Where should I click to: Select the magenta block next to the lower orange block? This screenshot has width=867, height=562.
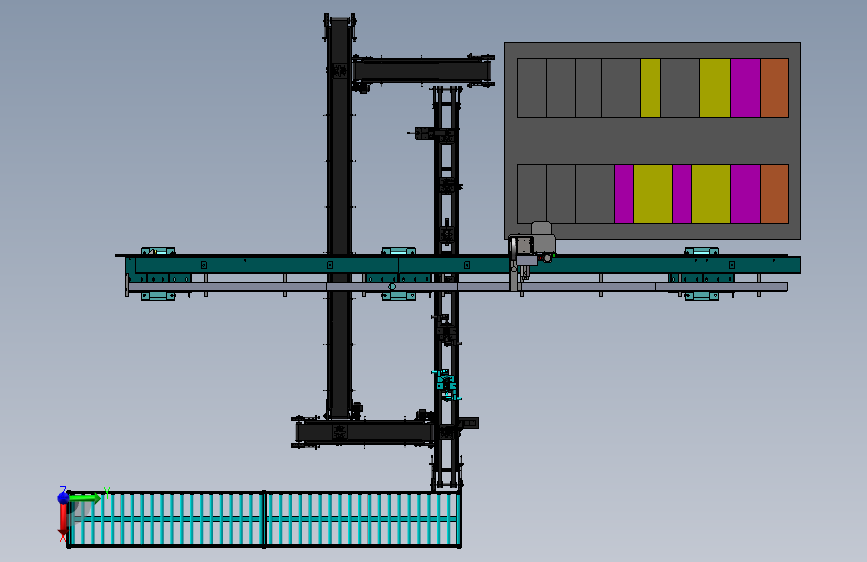(x=745, y=194)
